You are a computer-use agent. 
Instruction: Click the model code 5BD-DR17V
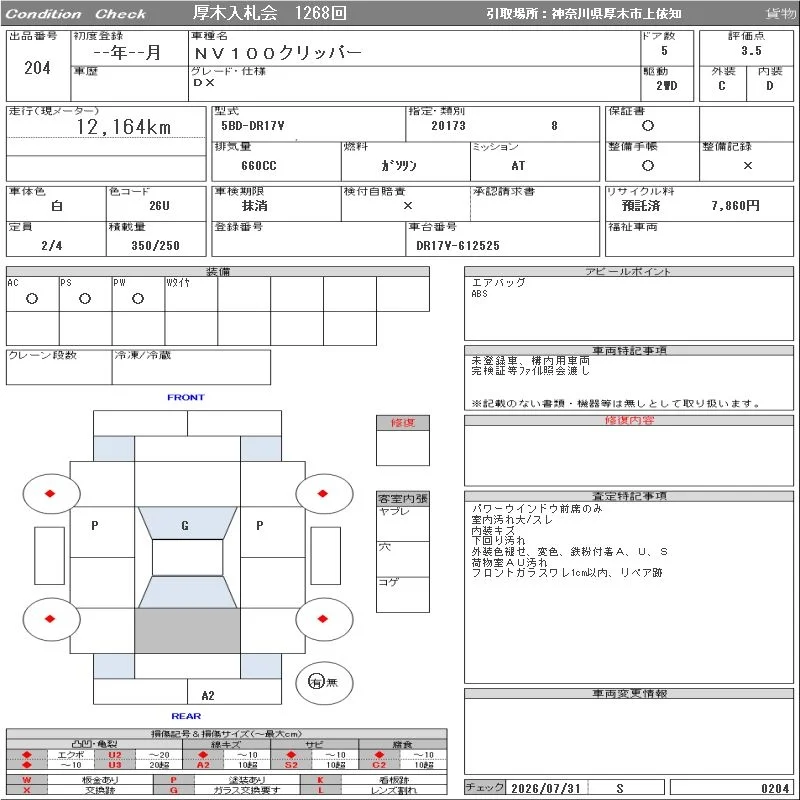[x=253, y=126]
